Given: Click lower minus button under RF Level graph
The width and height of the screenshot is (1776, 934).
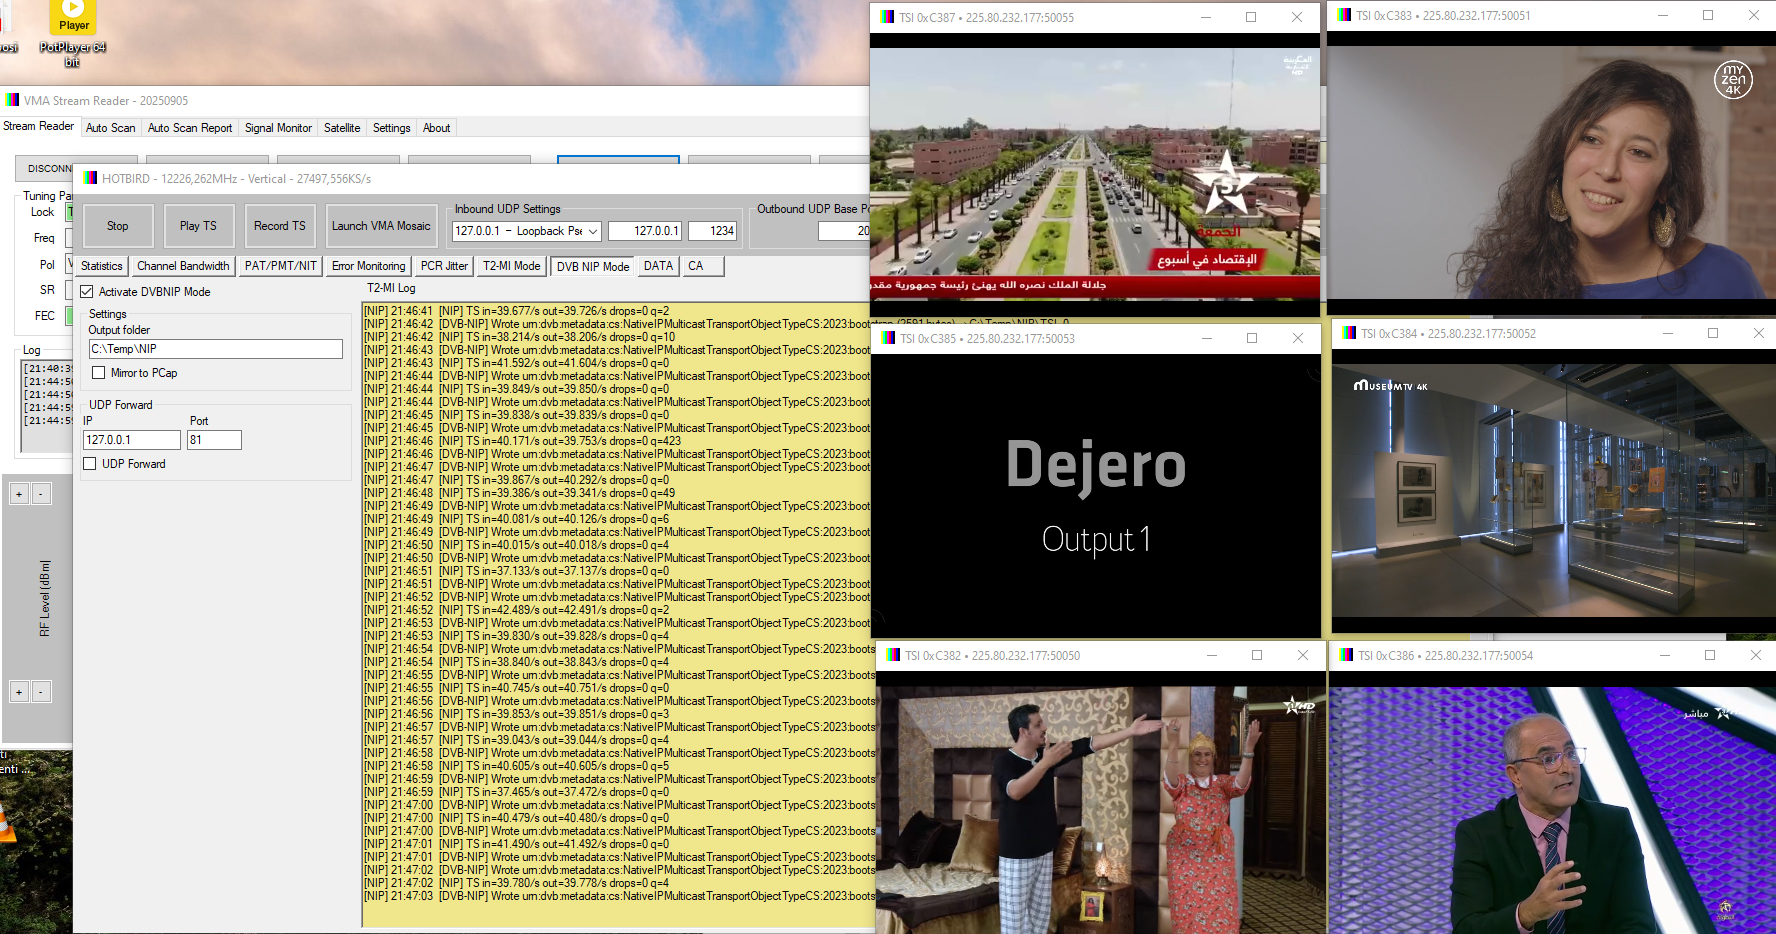Looking at the screenshot, I should (x=41, y=692).
